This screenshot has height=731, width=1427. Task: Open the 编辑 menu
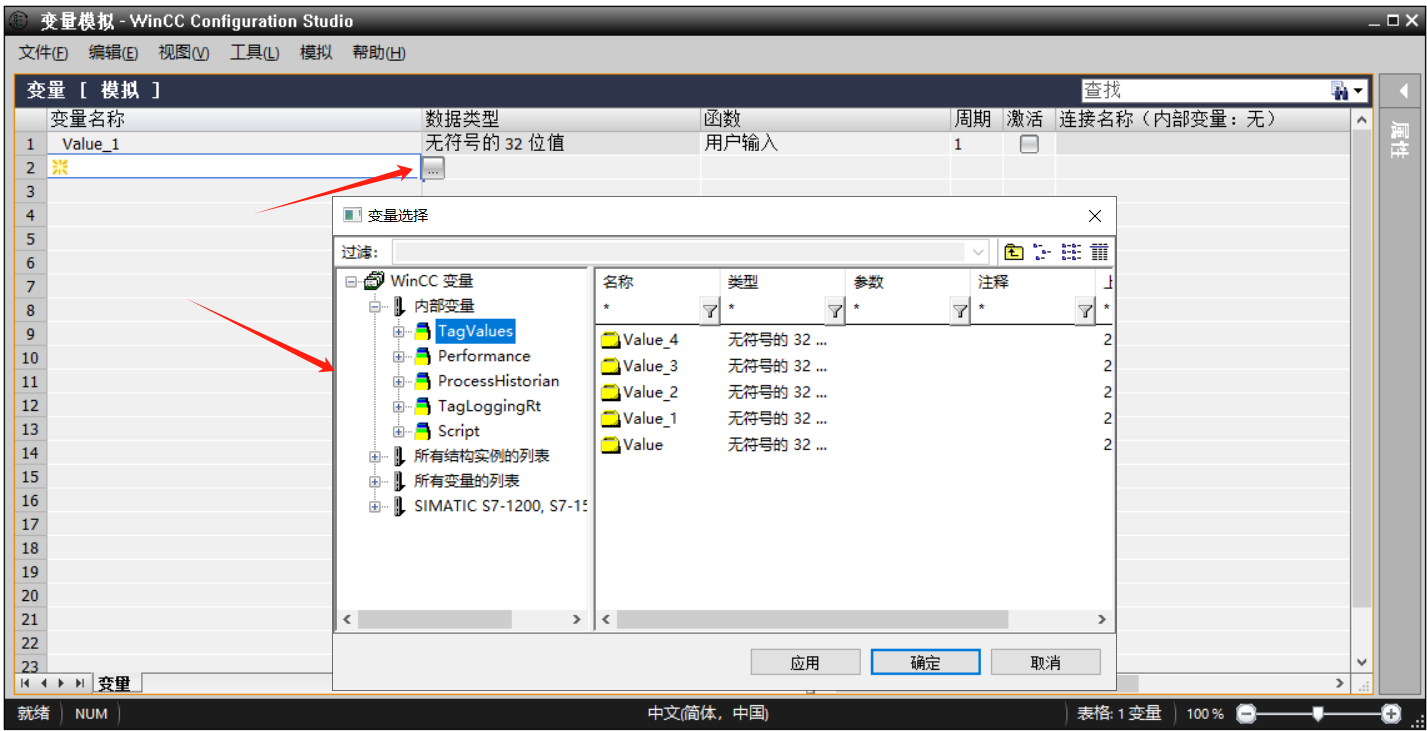(x=114, y=53)
